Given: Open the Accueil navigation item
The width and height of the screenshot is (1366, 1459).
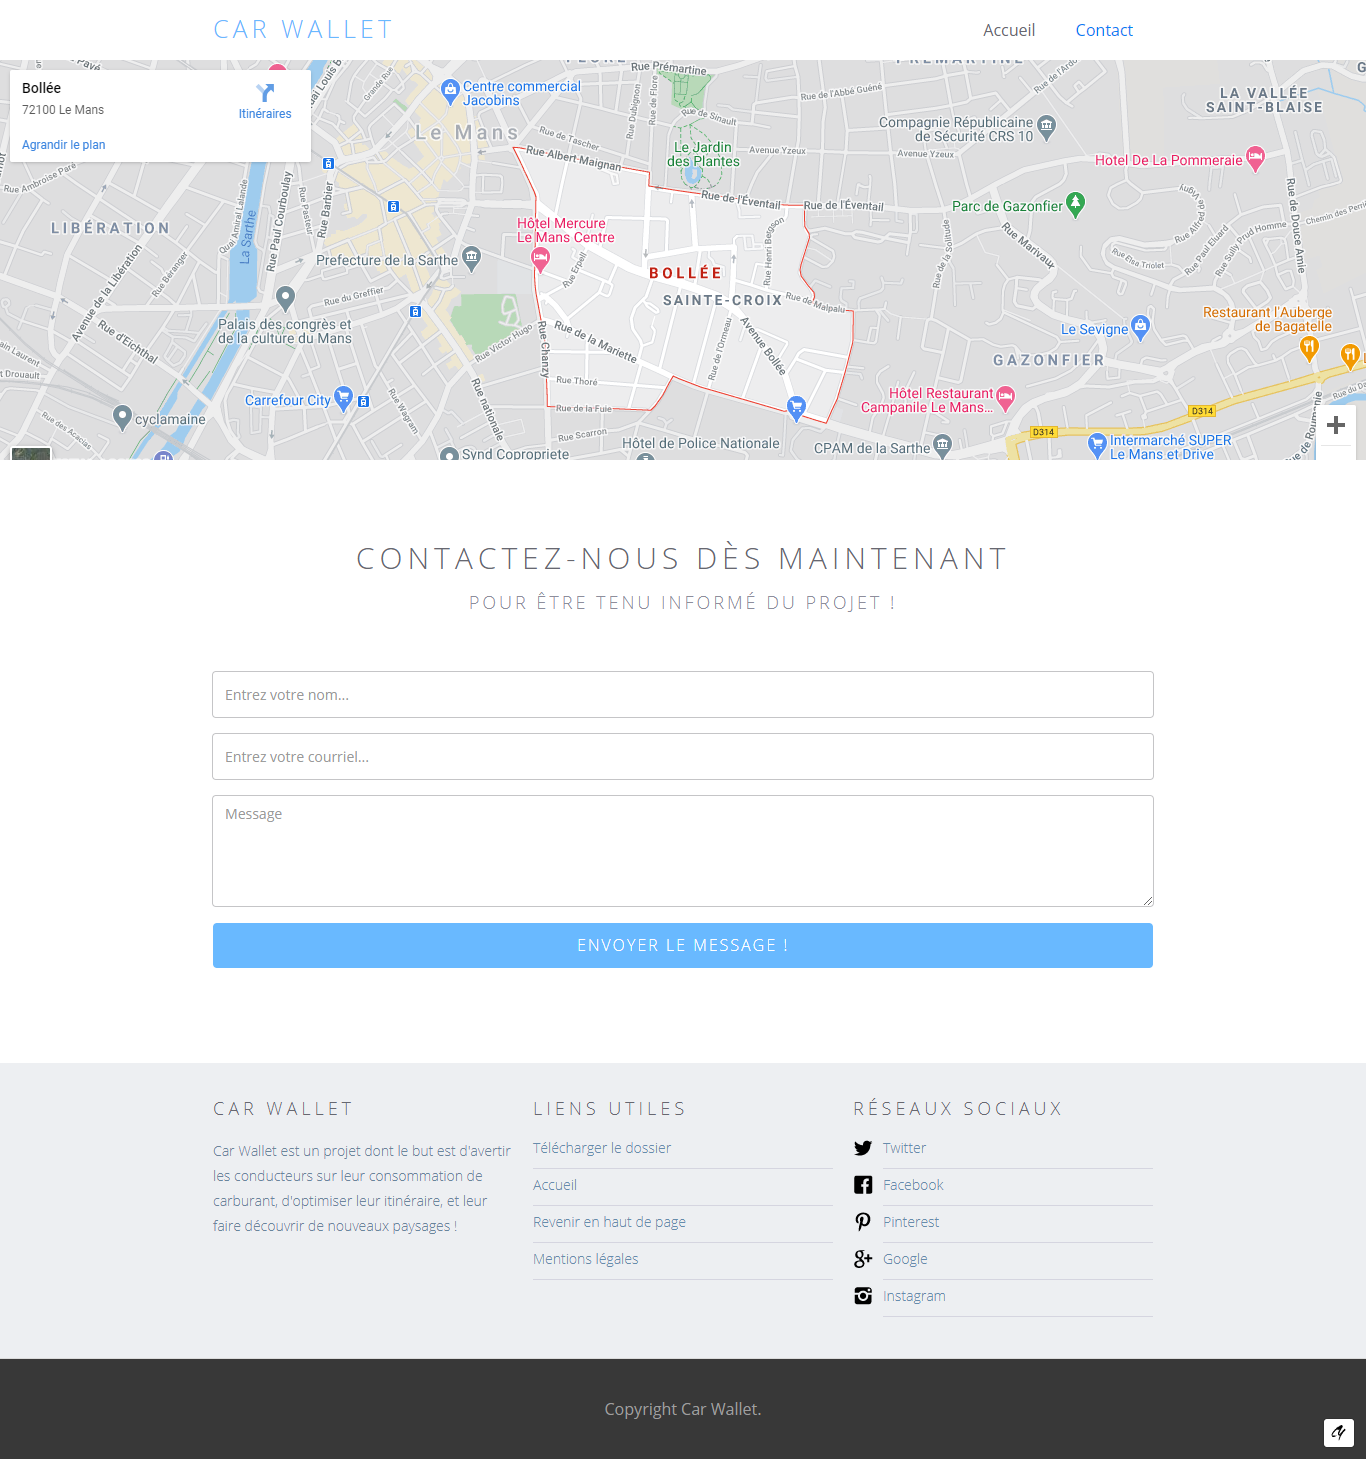Looking at the screenshot, I should (x=1009, y=30).
